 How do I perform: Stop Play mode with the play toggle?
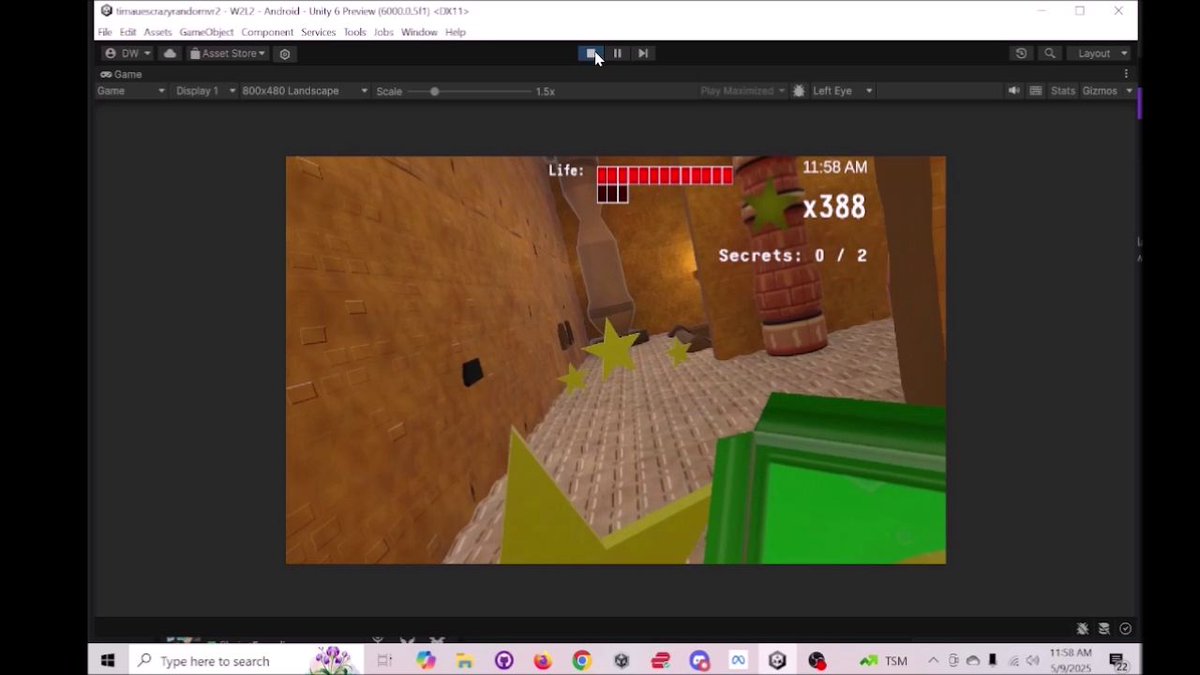coord(591,53)
